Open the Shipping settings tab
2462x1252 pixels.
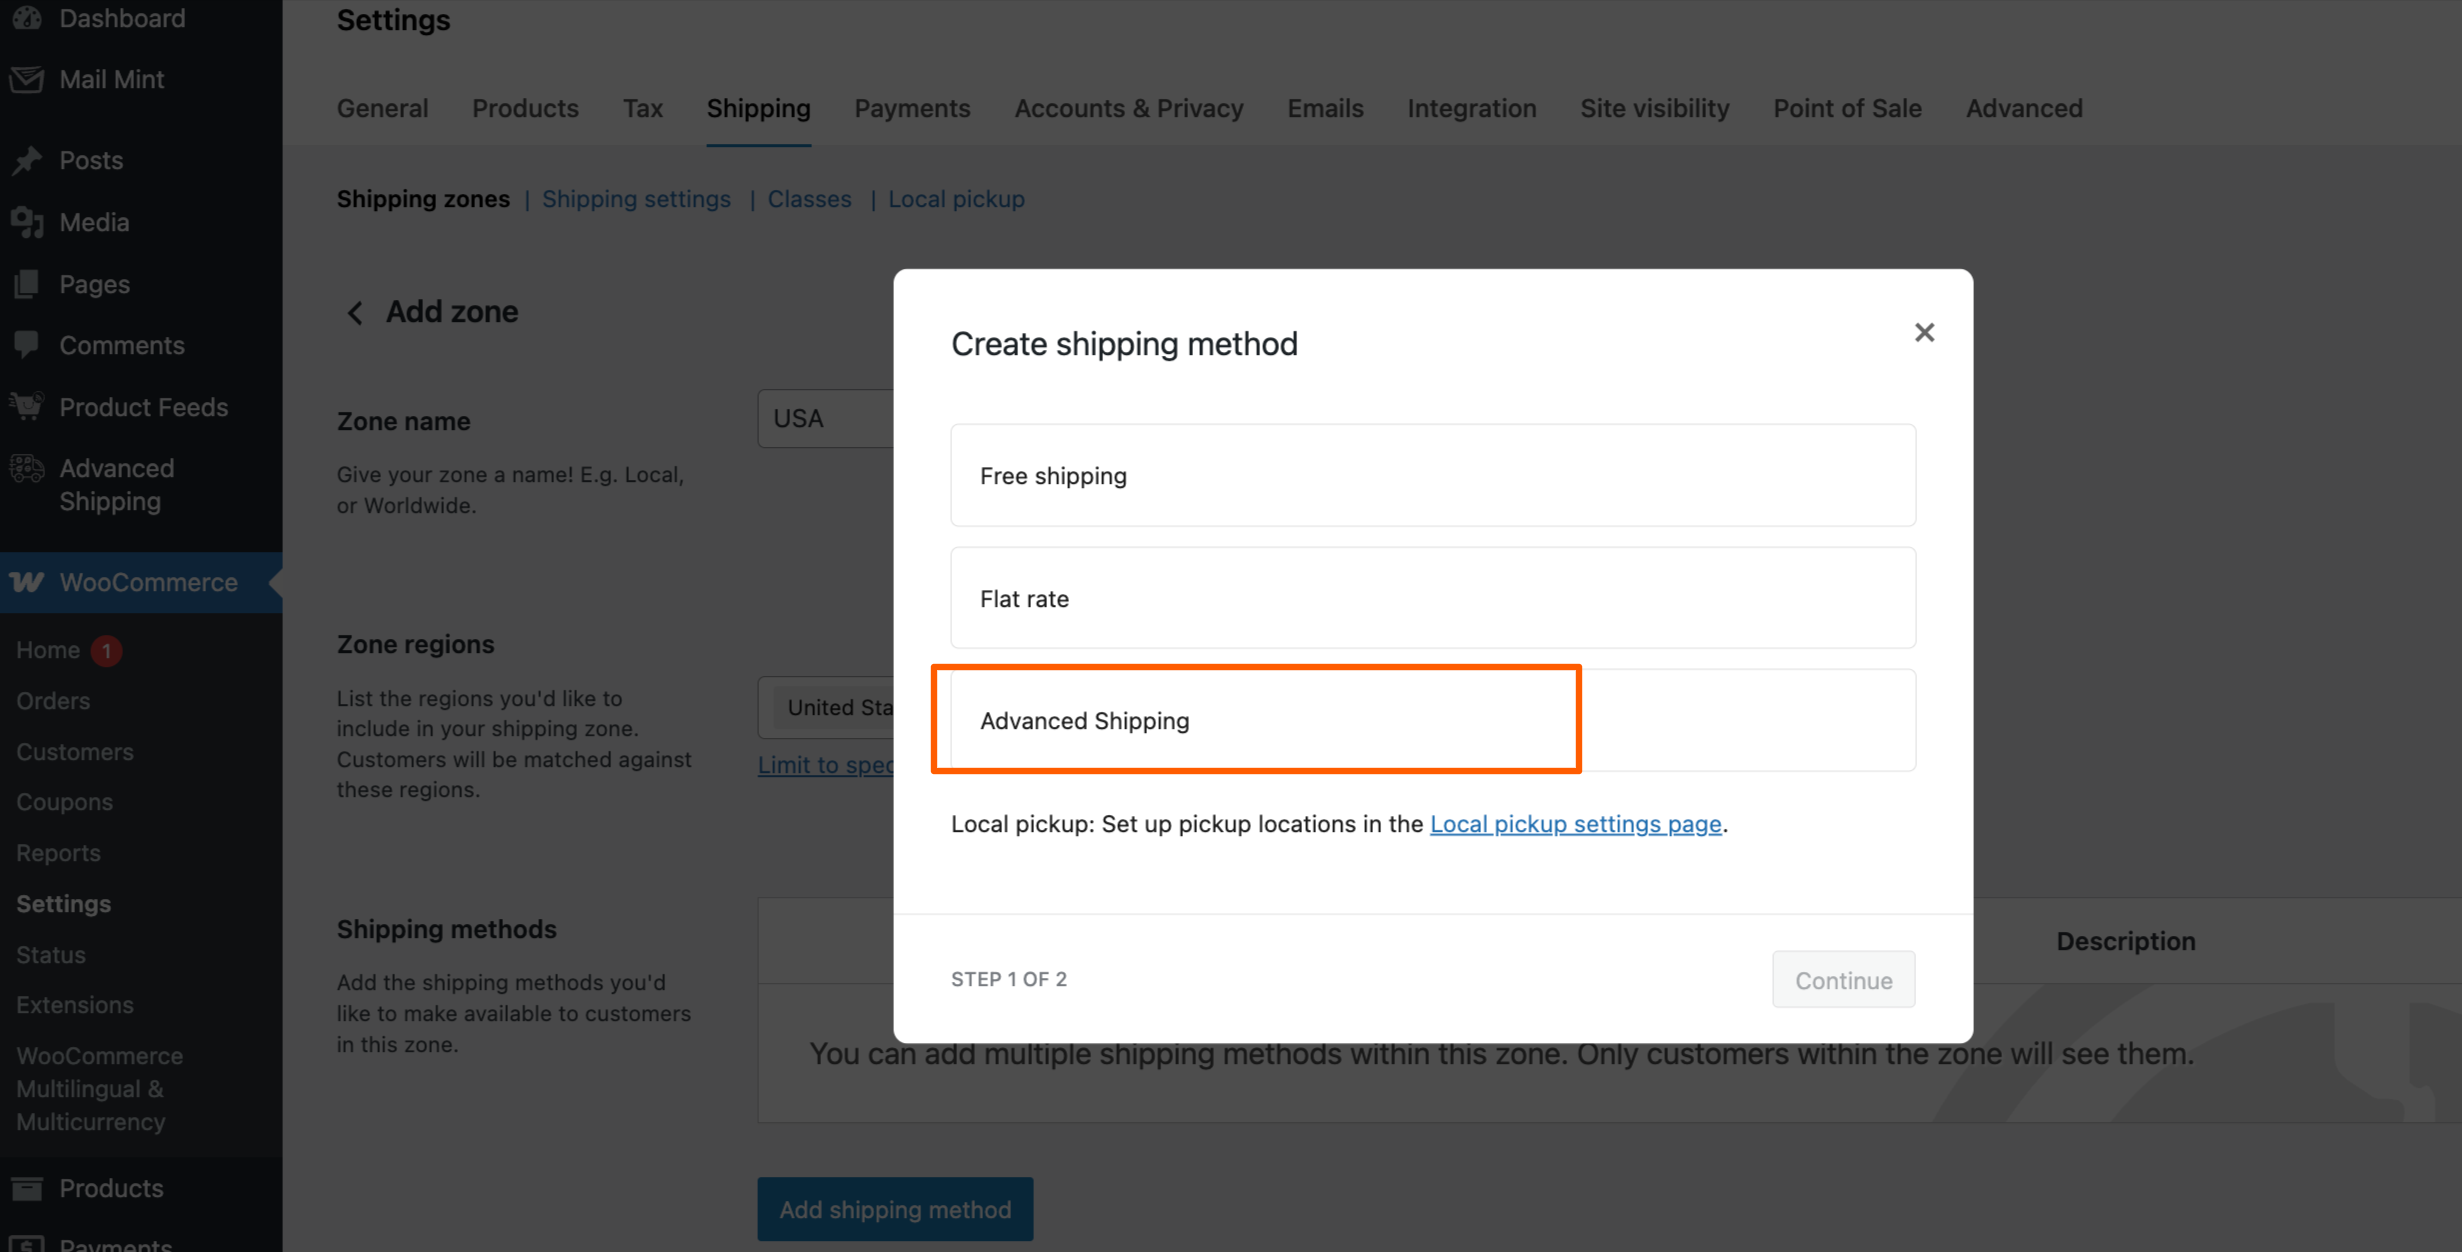point(758,108)
